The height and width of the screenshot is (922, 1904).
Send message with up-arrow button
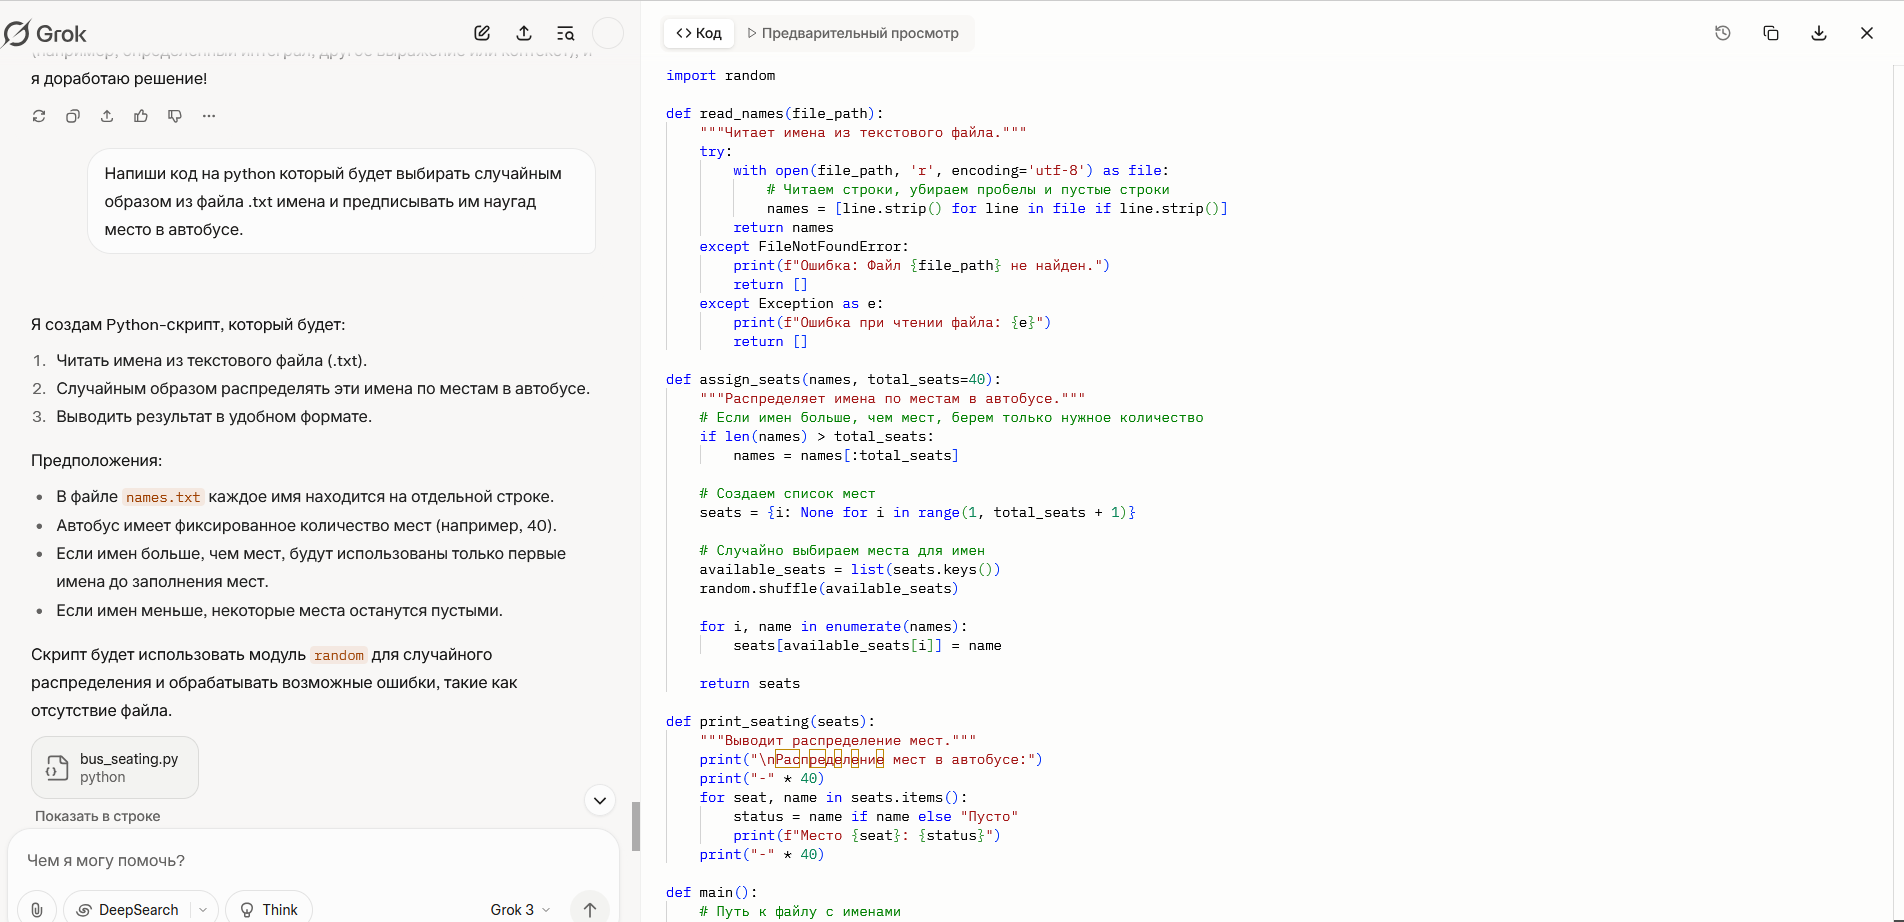[x=590, y=909]
